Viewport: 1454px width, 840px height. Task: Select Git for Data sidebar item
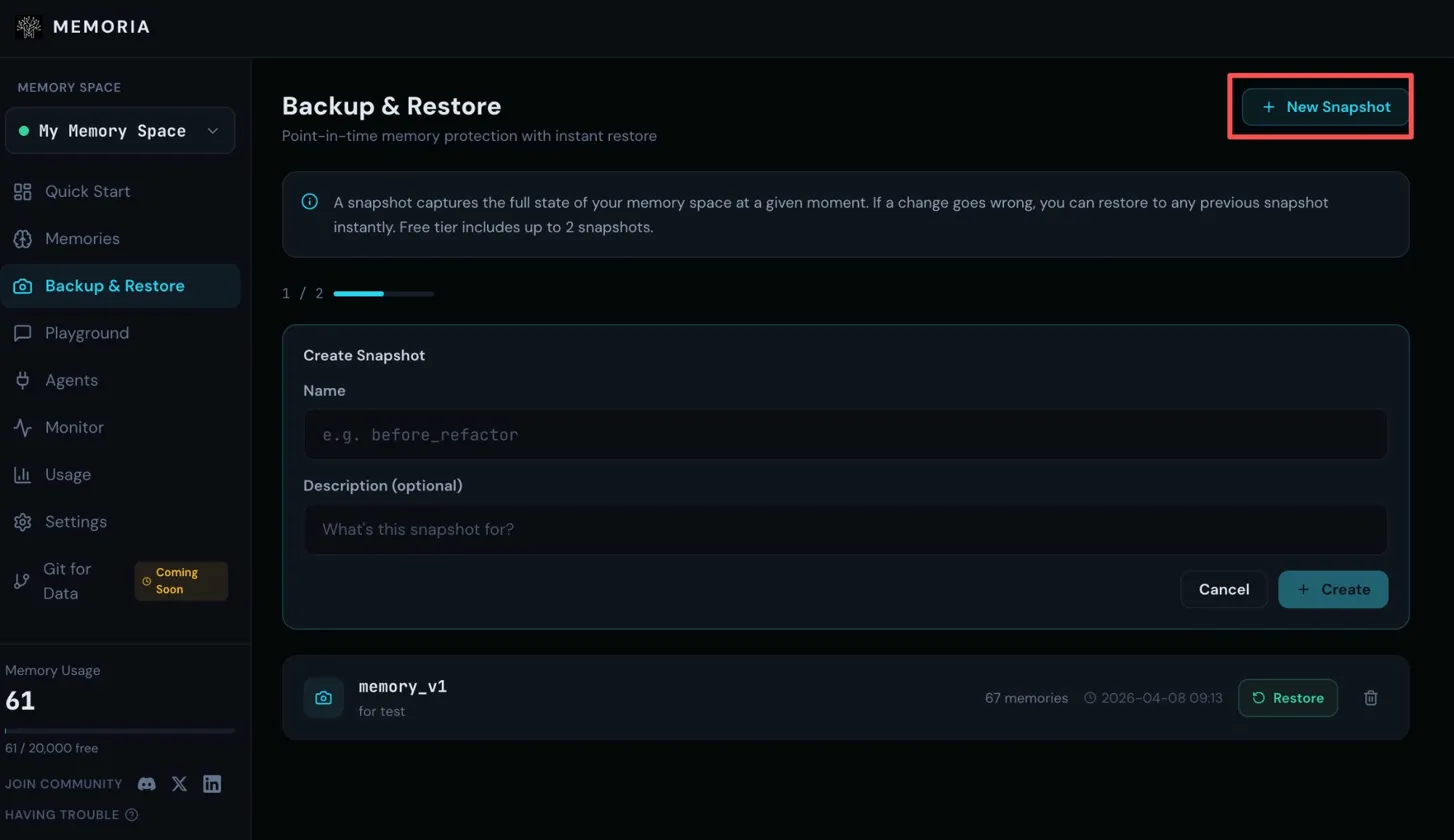click(x=67, y=581)
